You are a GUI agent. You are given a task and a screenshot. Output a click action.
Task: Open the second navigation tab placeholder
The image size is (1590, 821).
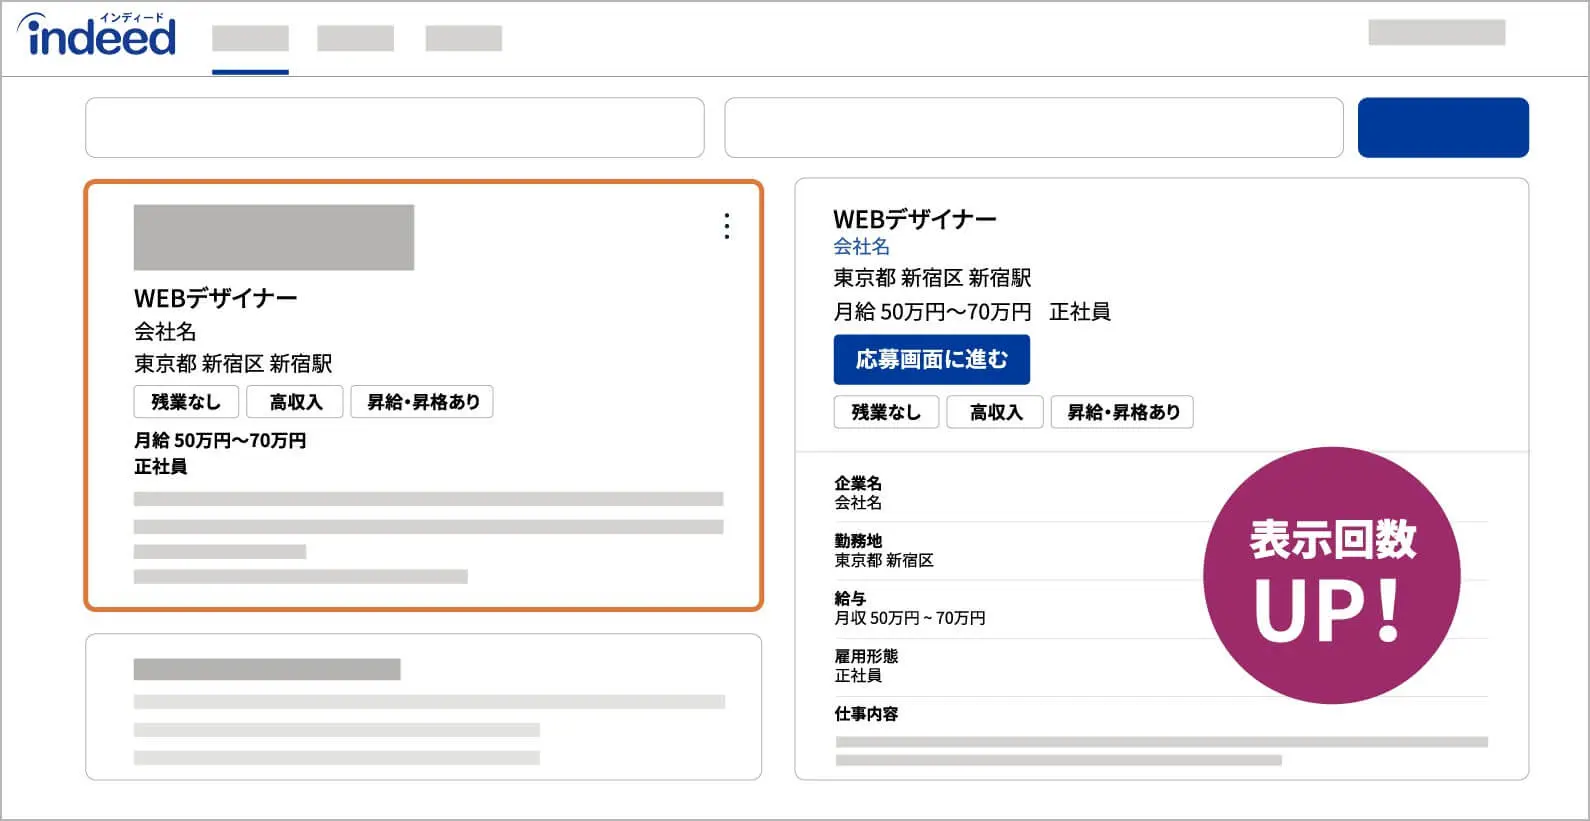pyautogui.click(x=355, y=39)
